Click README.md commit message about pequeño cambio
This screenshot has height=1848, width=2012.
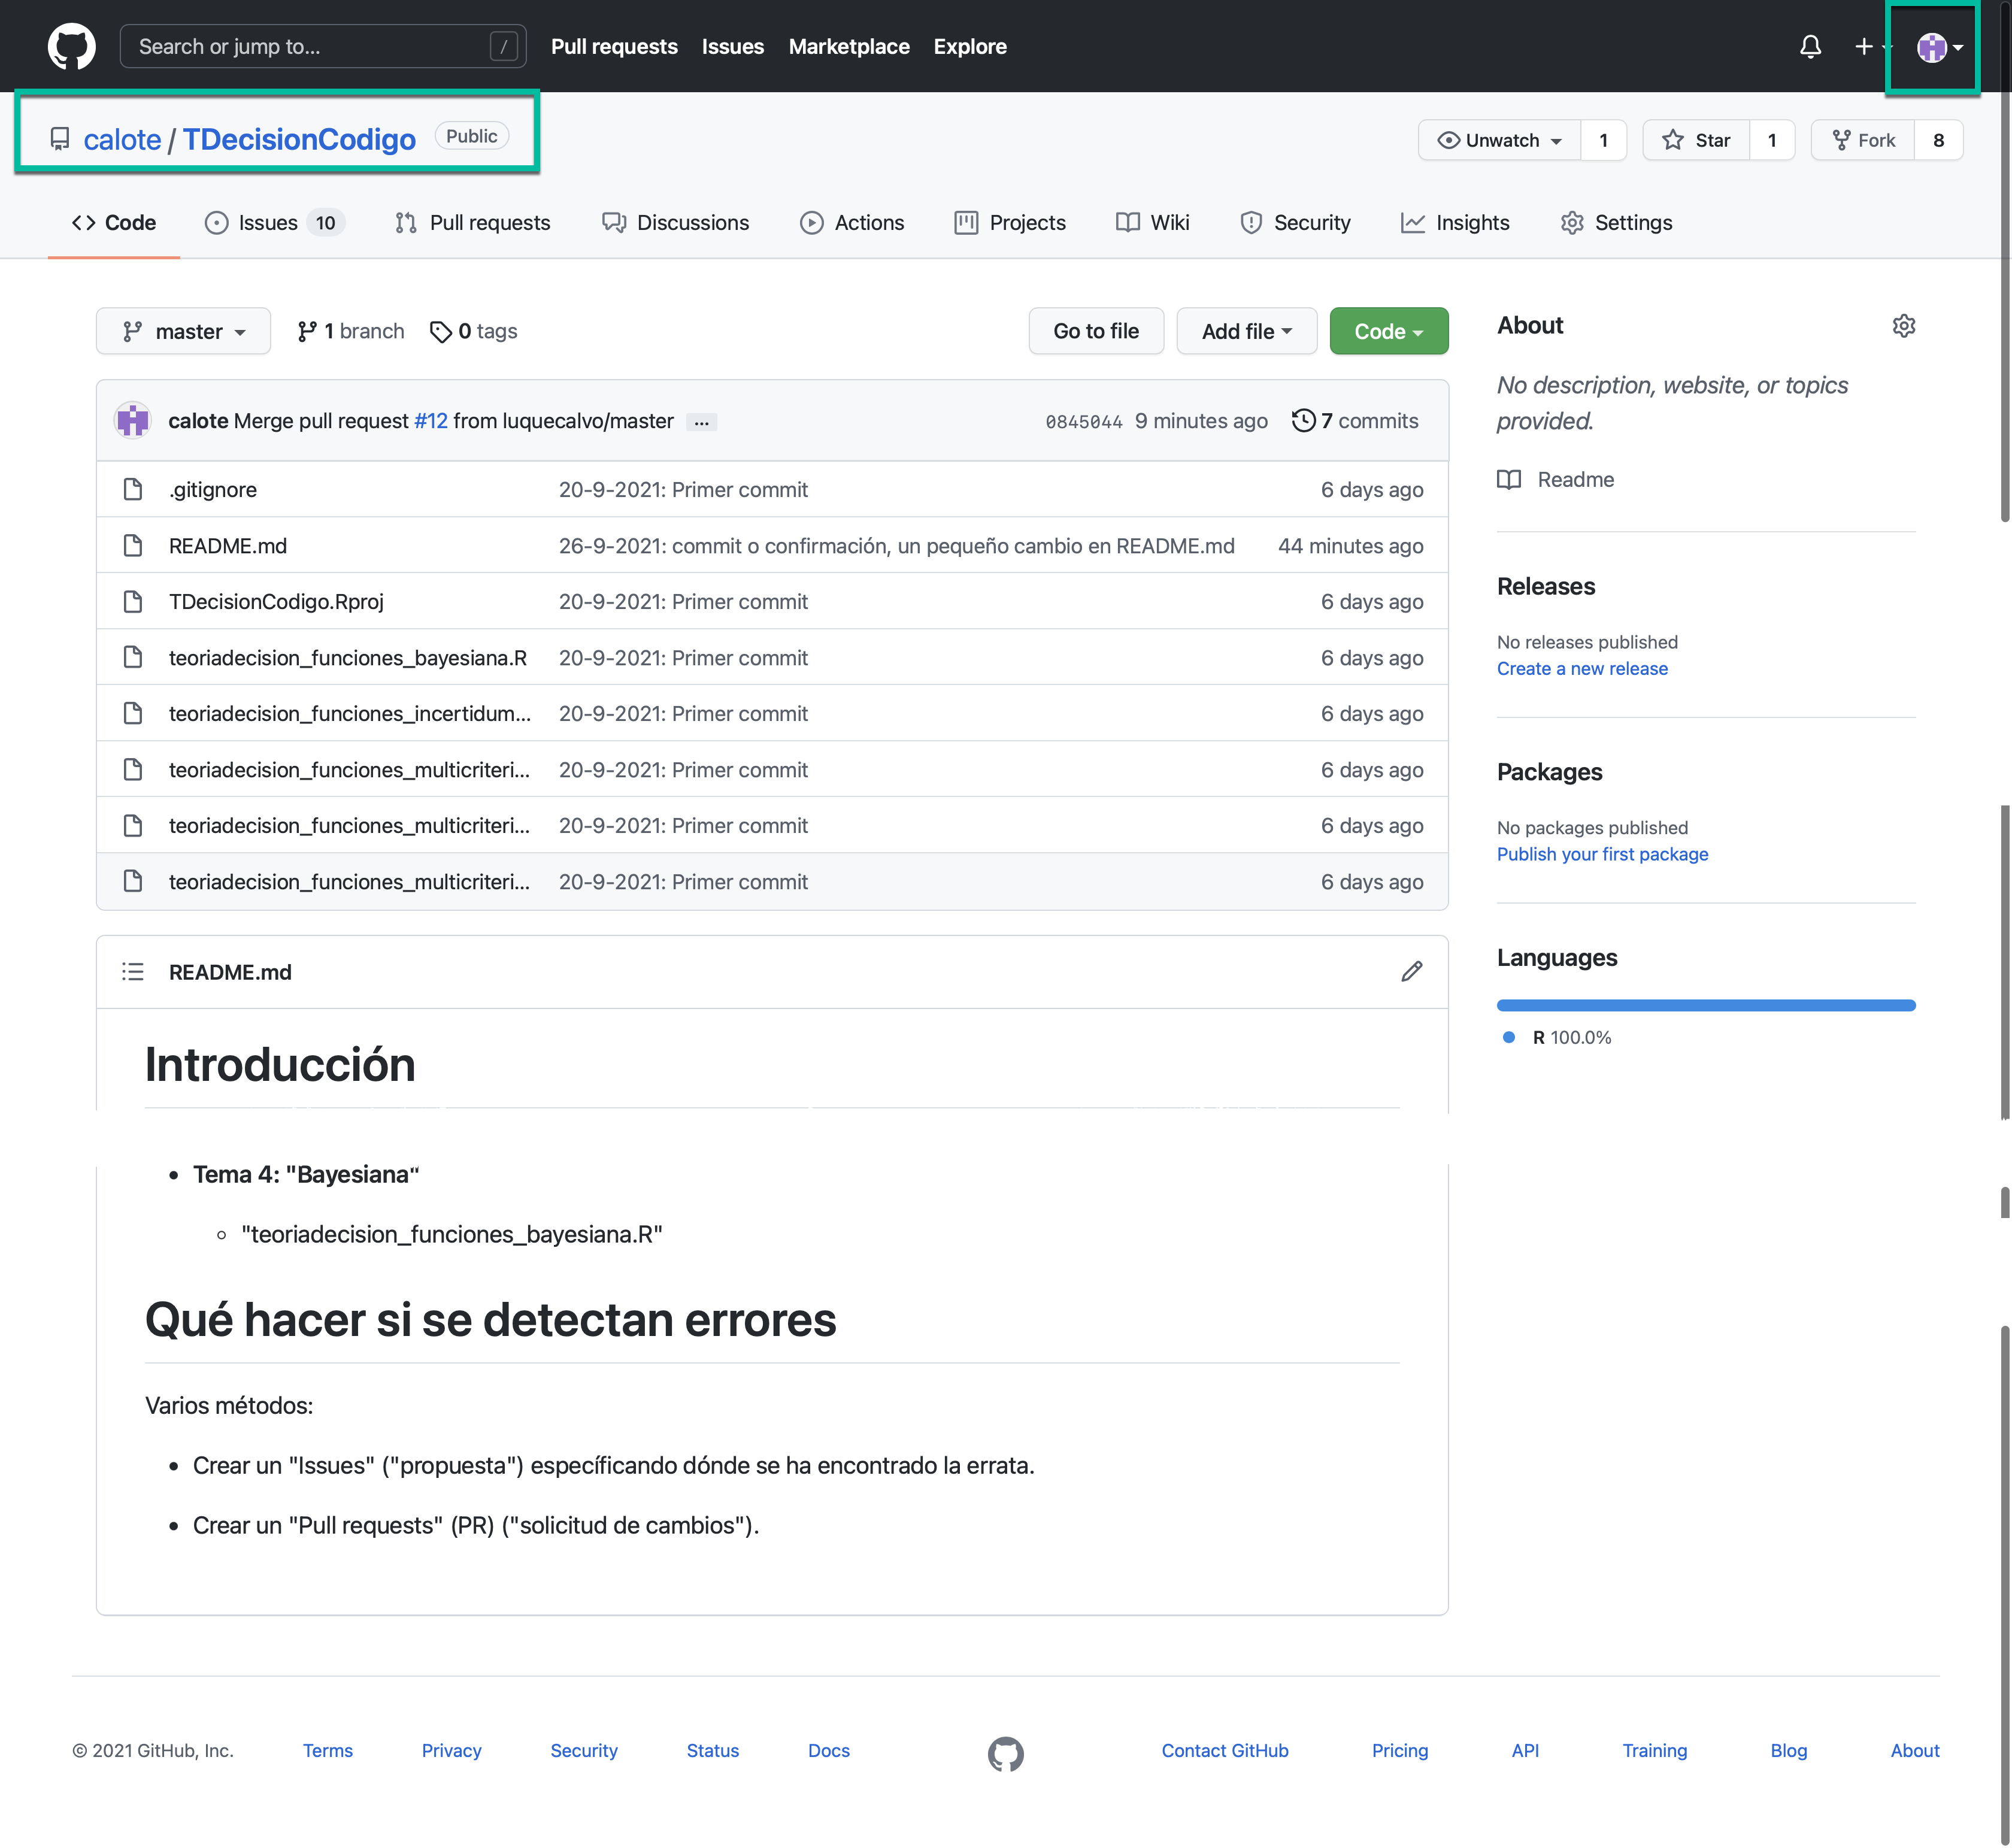coord(896,545)
